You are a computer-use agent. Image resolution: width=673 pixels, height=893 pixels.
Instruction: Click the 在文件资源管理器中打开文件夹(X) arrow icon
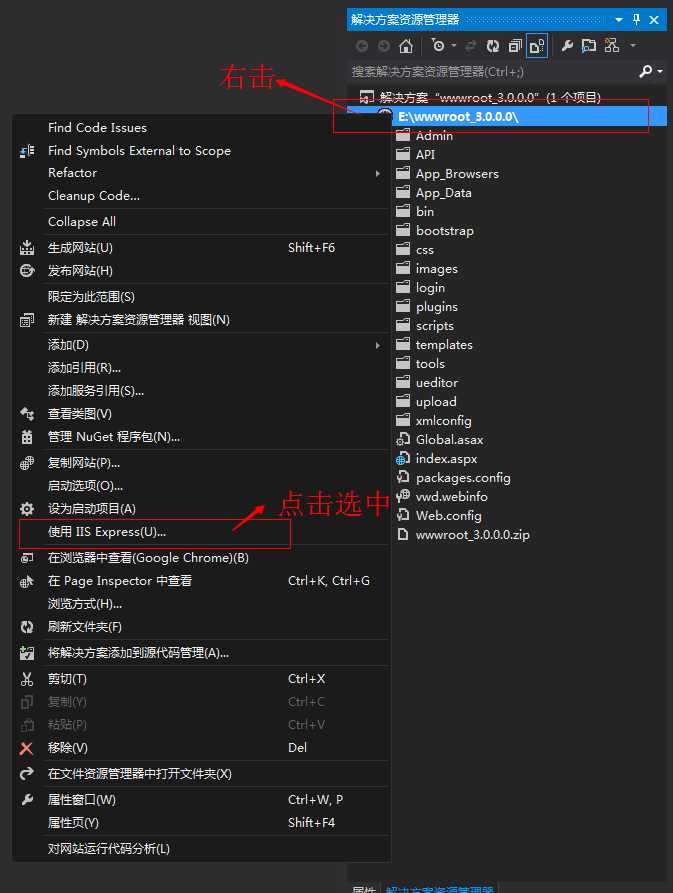(x=27, y=774)
